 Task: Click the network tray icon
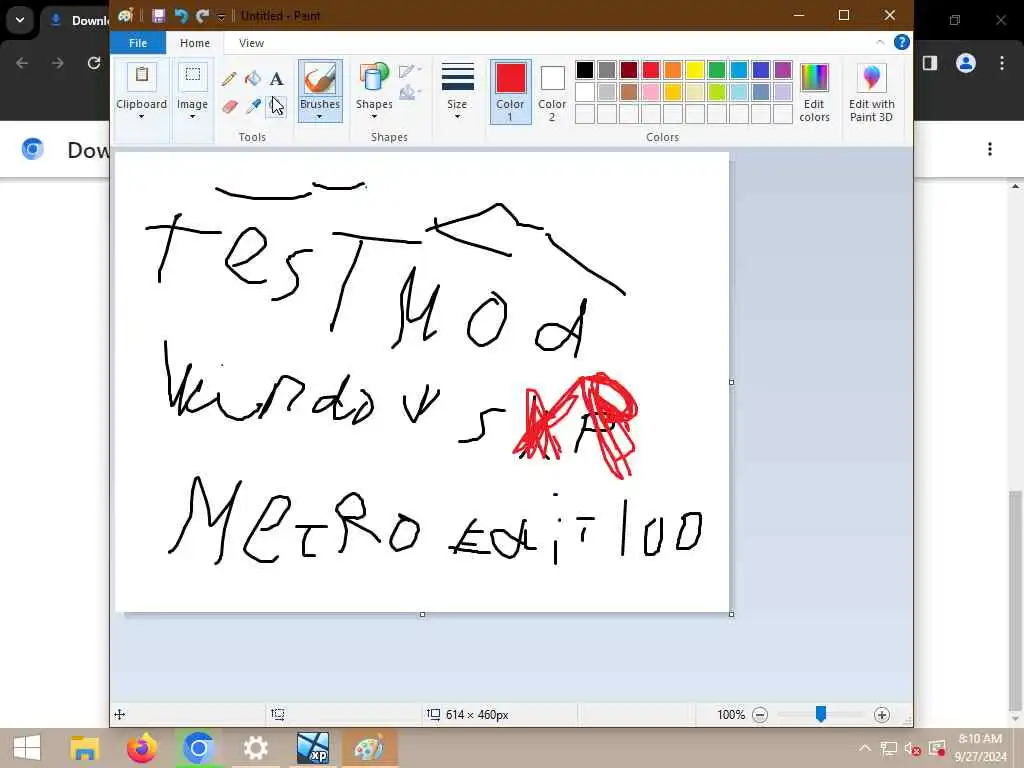point(888,748)
